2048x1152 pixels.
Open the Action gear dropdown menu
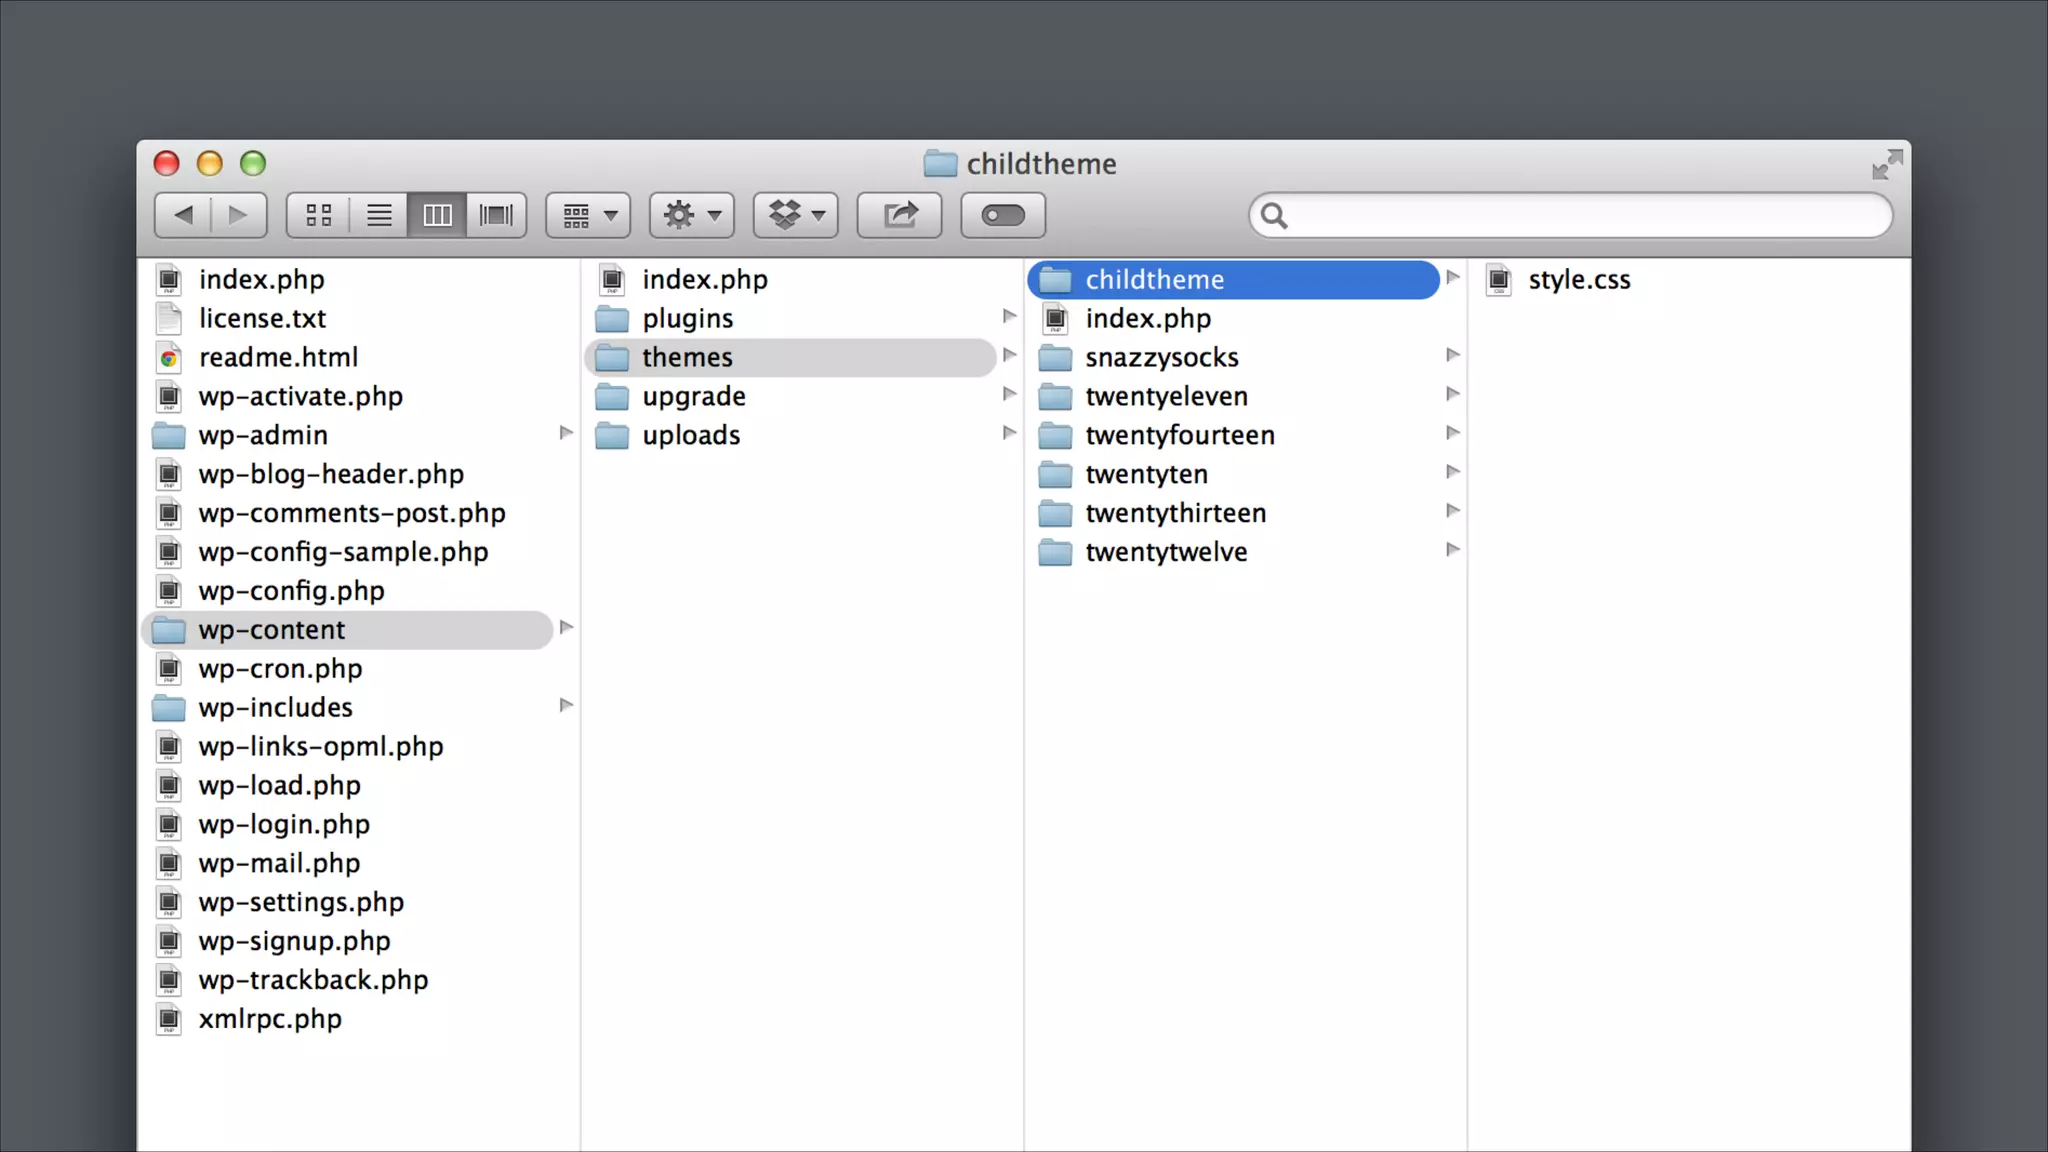click(692, 215)
